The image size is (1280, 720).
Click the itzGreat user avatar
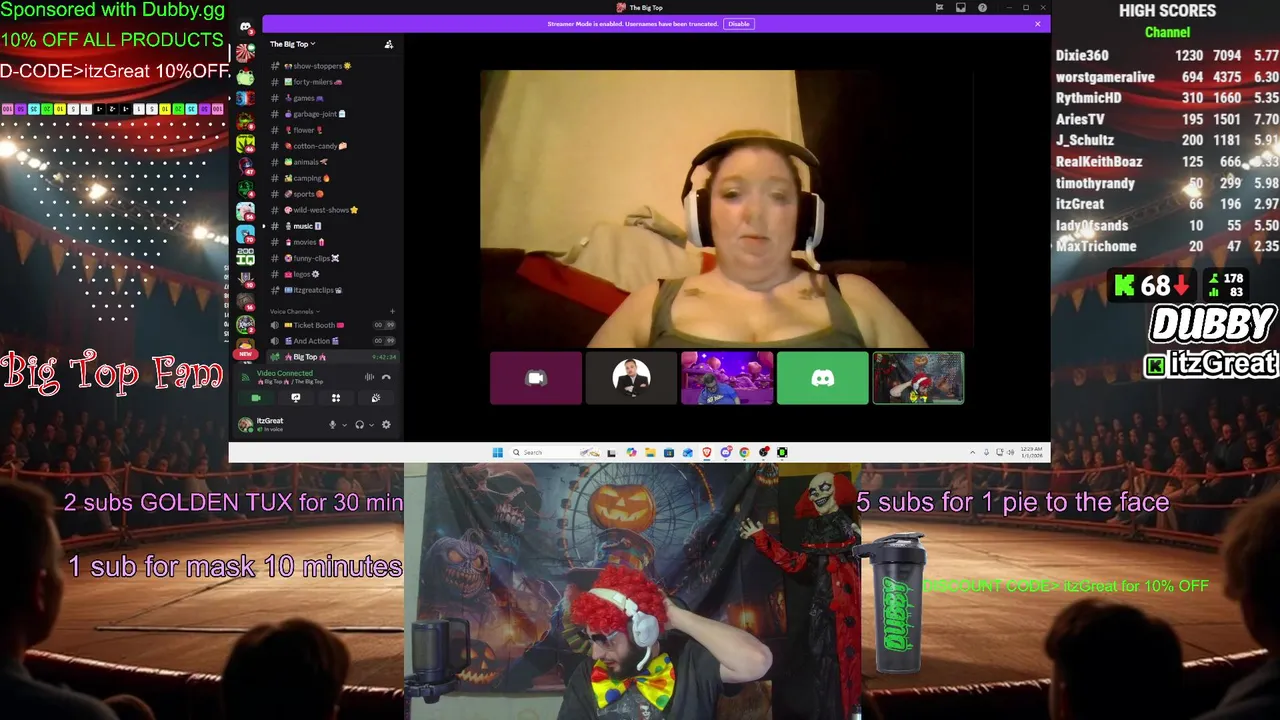click(x=245, y=425)
